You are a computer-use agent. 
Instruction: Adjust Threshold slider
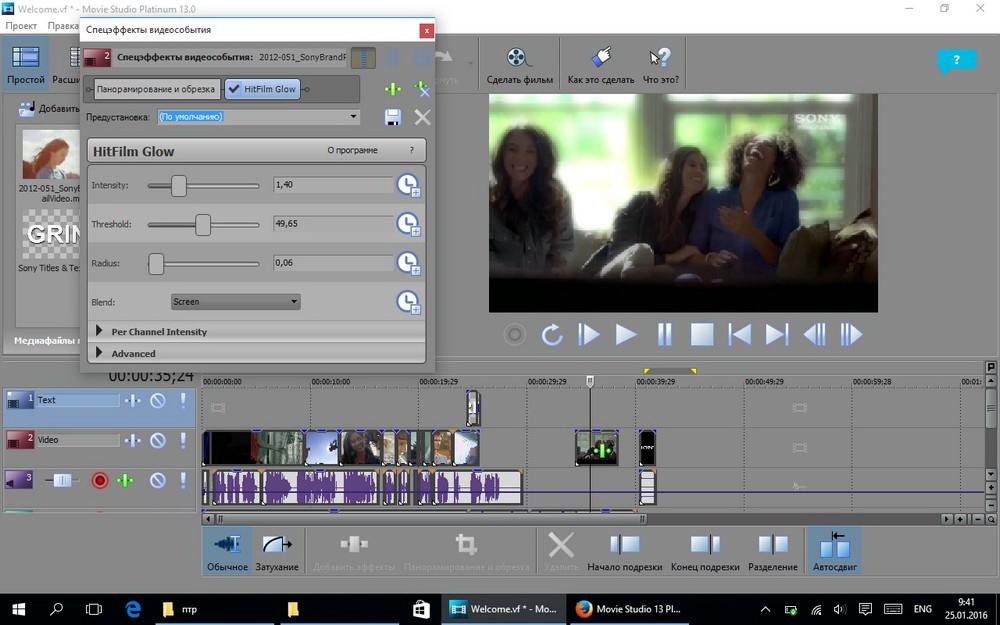pos(203,224)
